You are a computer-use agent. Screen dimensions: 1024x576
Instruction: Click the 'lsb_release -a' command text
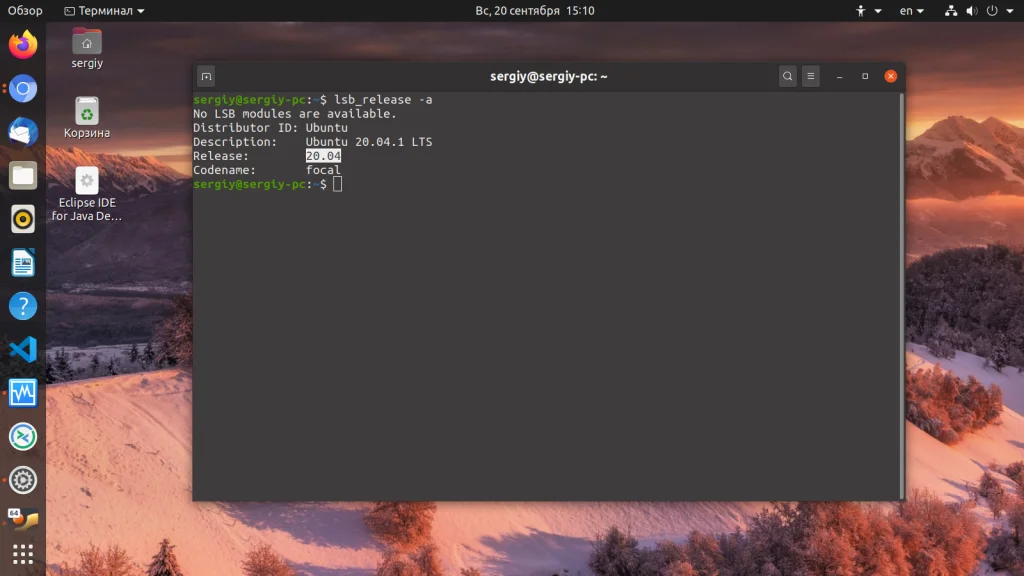coord(383,100)
